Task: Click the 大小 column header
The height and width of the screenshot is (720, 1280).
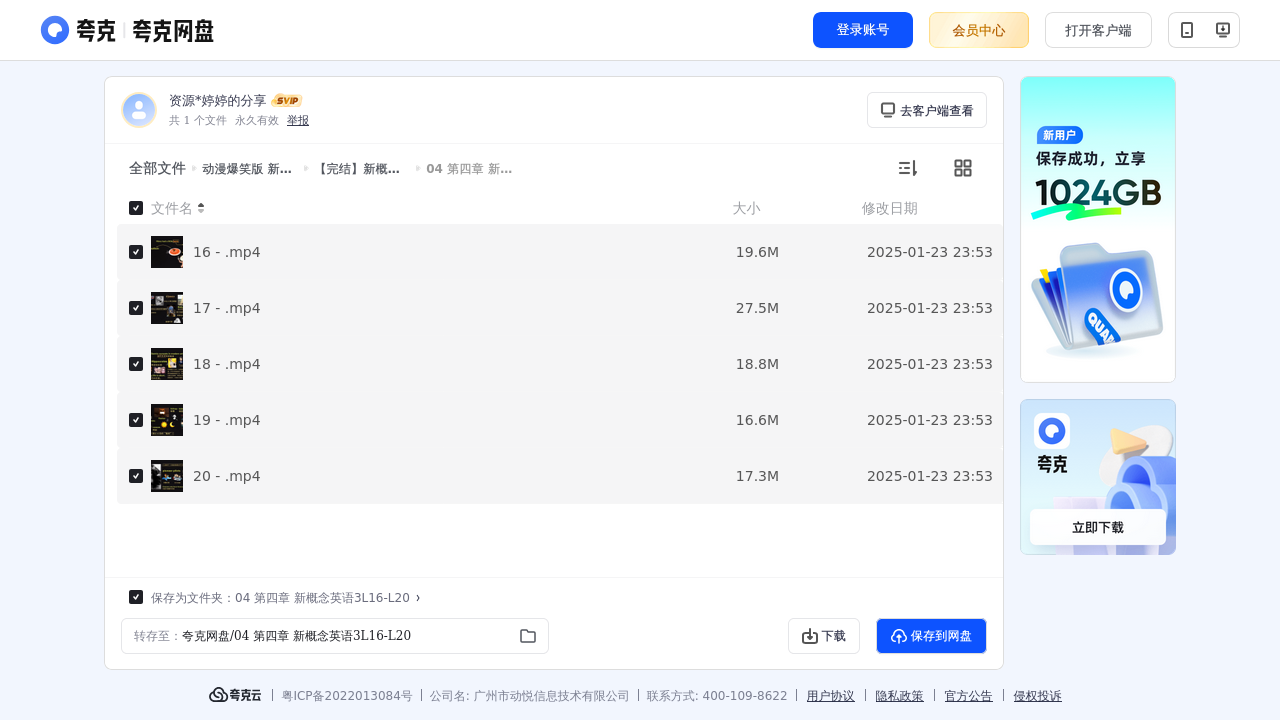Action: (x=746, y=208)
